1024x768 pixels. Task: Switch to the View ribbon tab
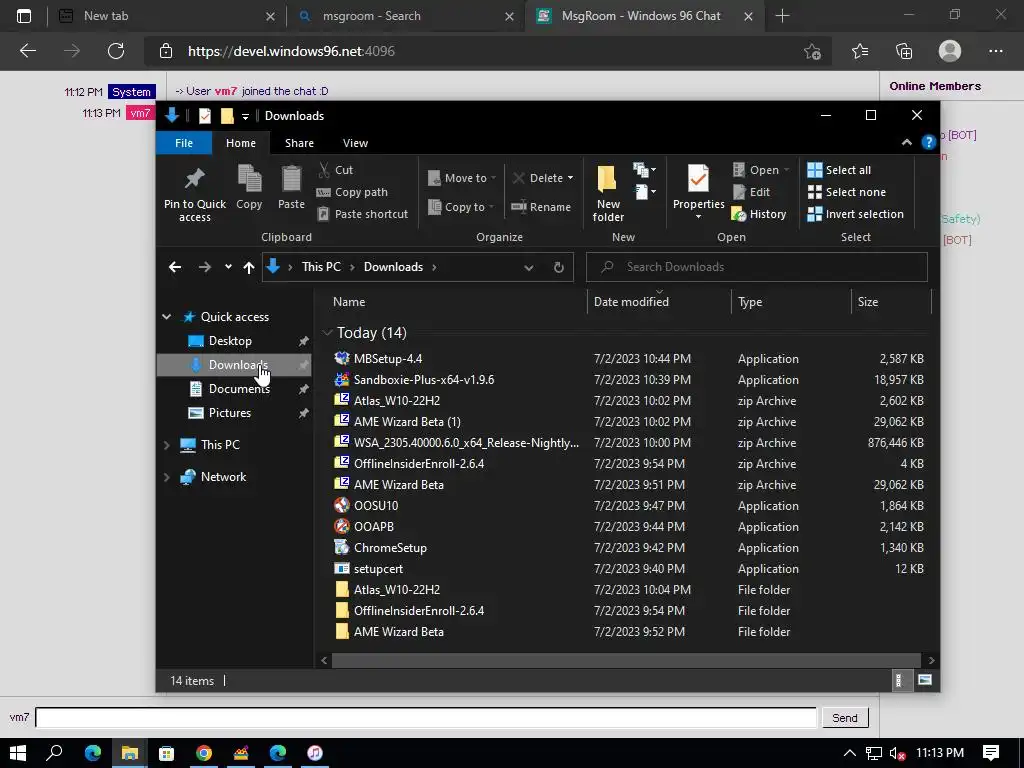(355, 143)
